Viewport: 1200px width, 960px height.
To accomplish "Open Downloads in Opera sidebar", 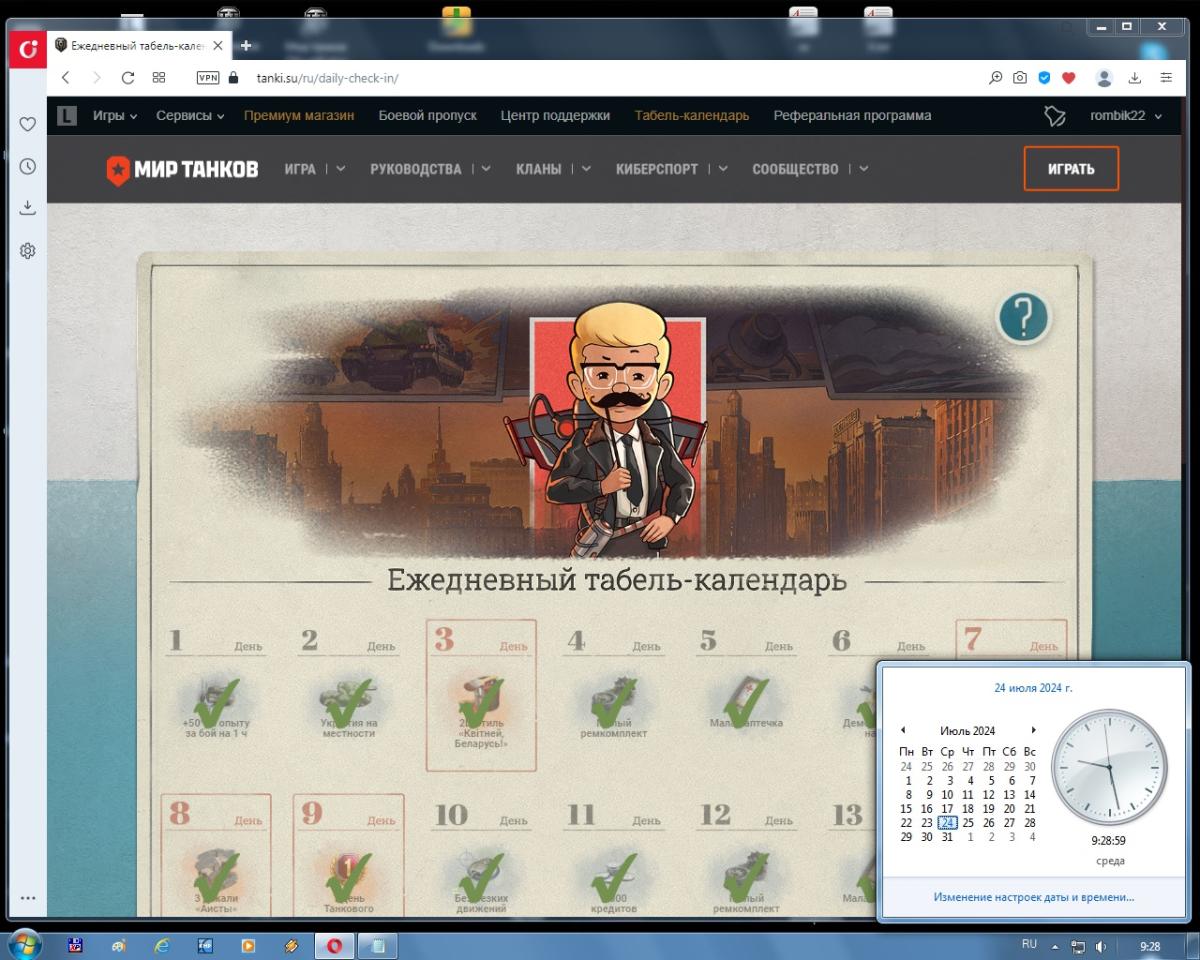I will [x=28, y=208].
